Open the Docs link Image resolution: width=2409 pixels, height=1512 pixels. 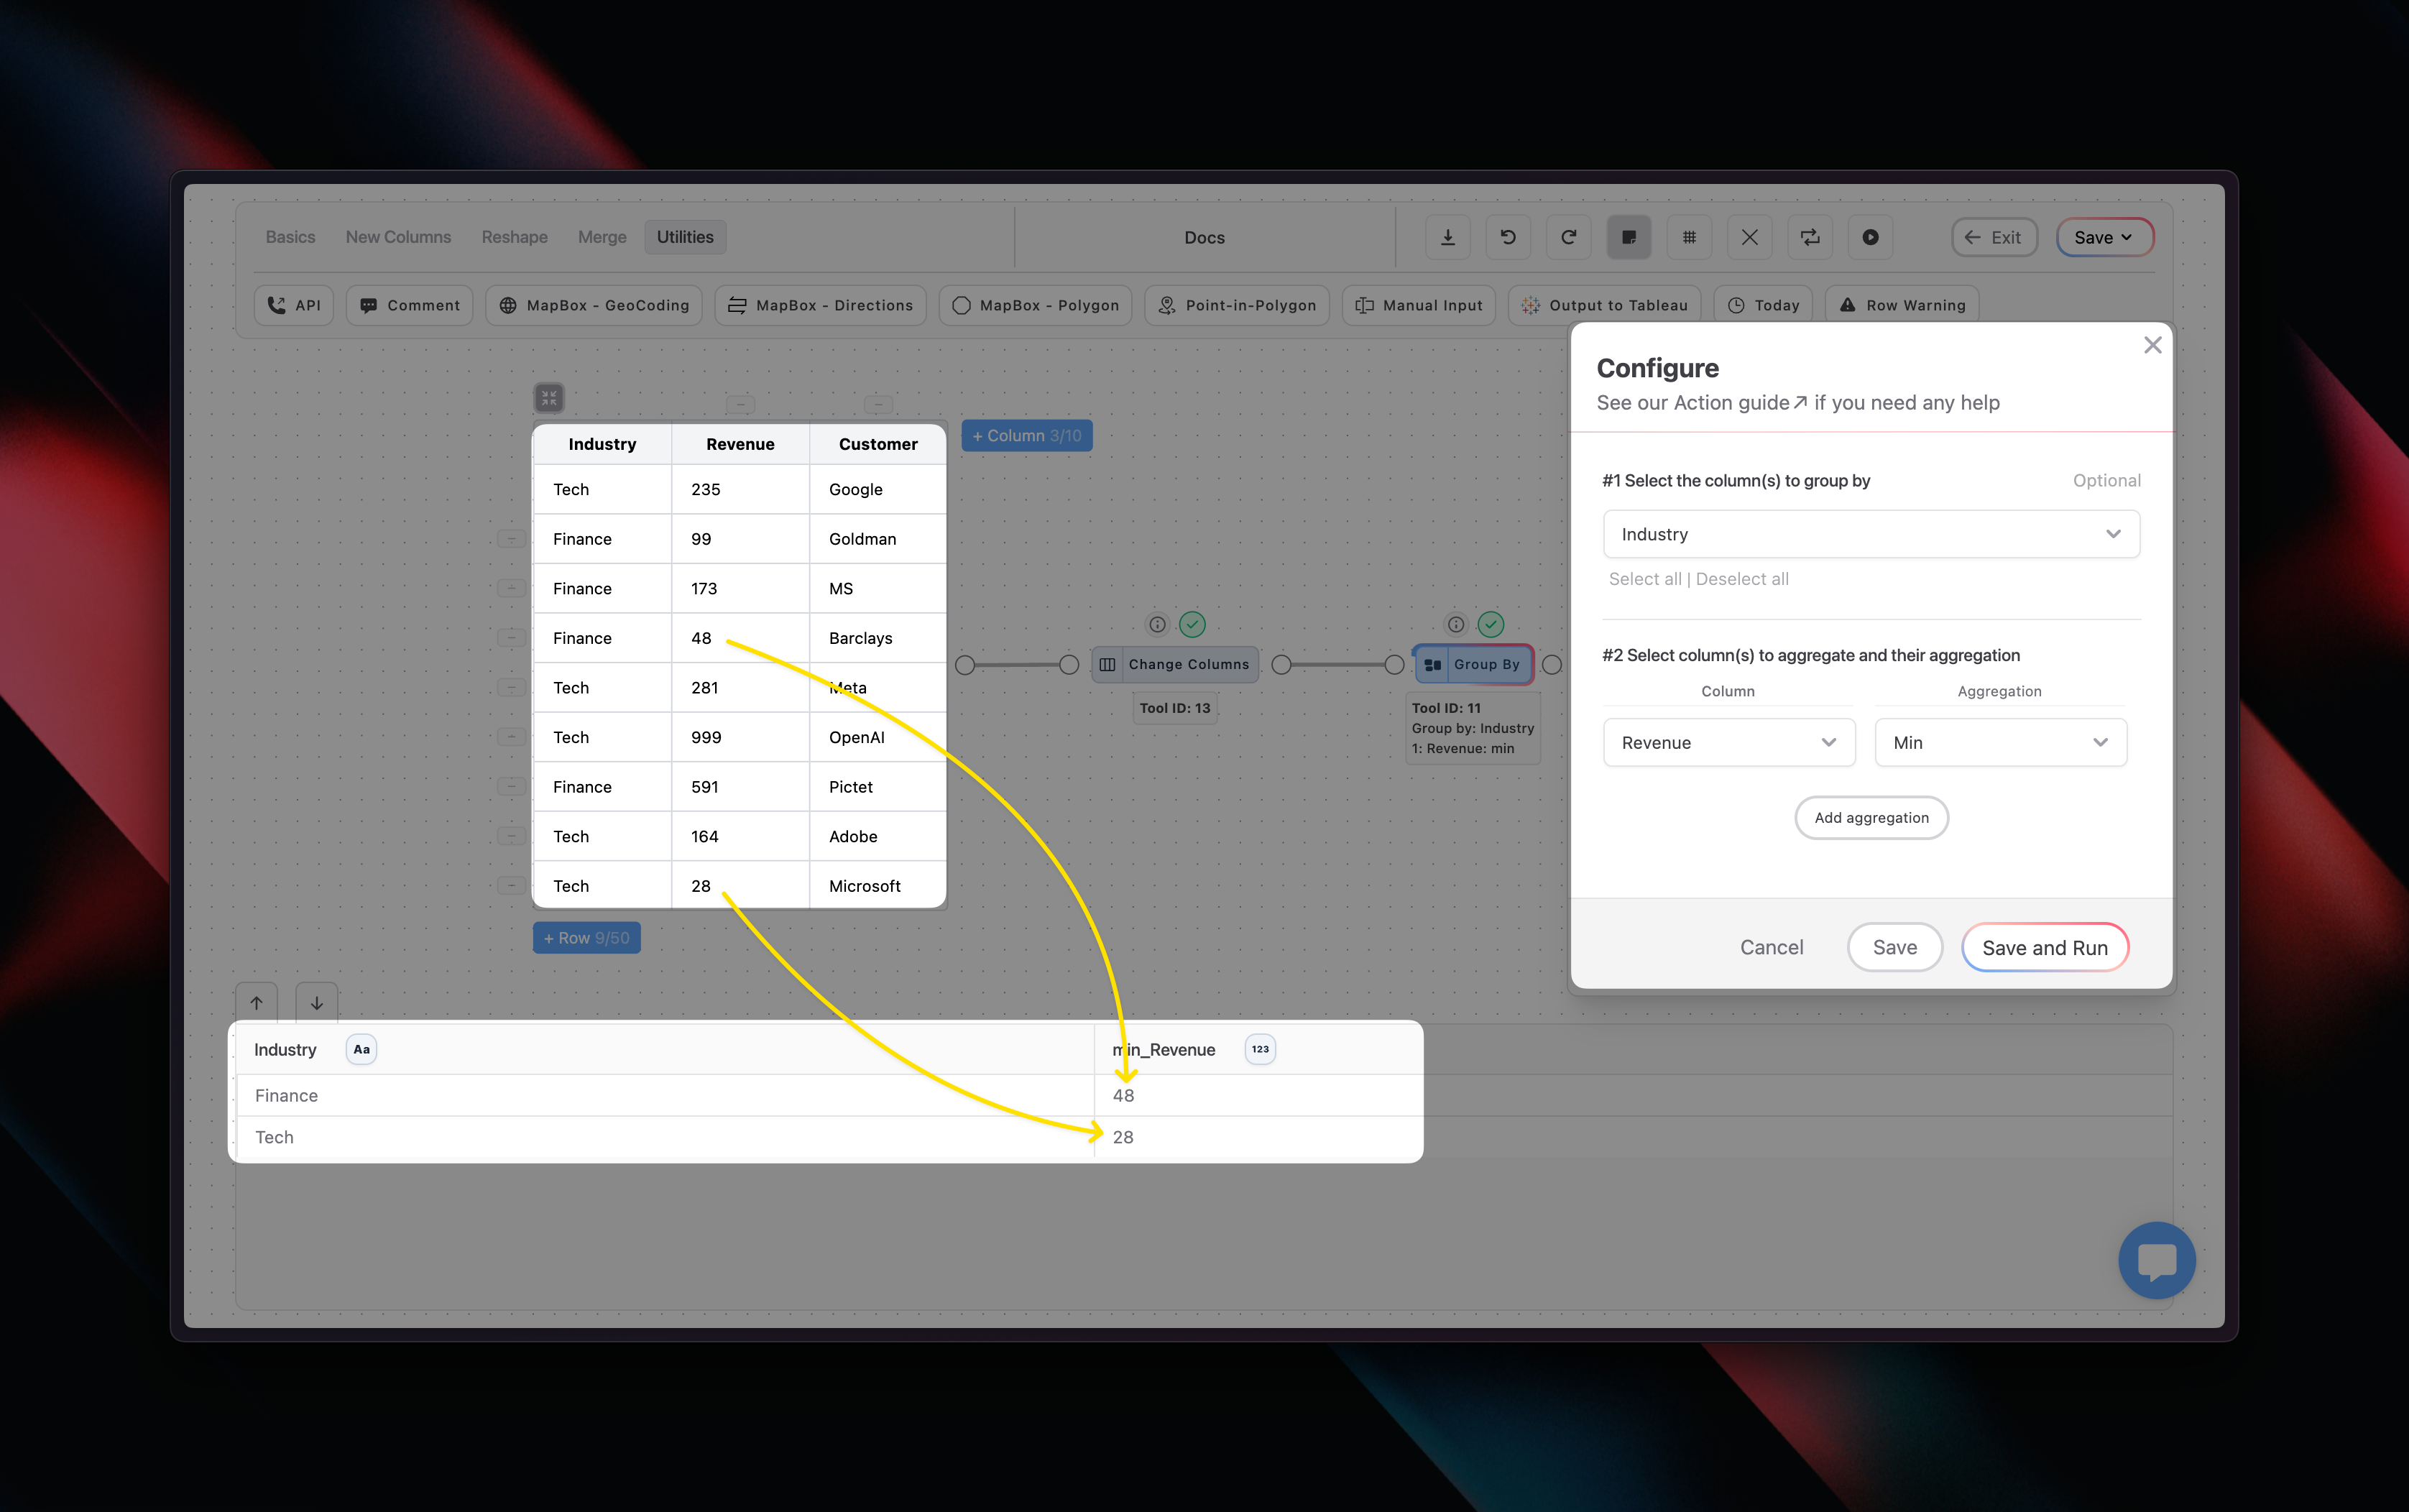pos(1204,238)
